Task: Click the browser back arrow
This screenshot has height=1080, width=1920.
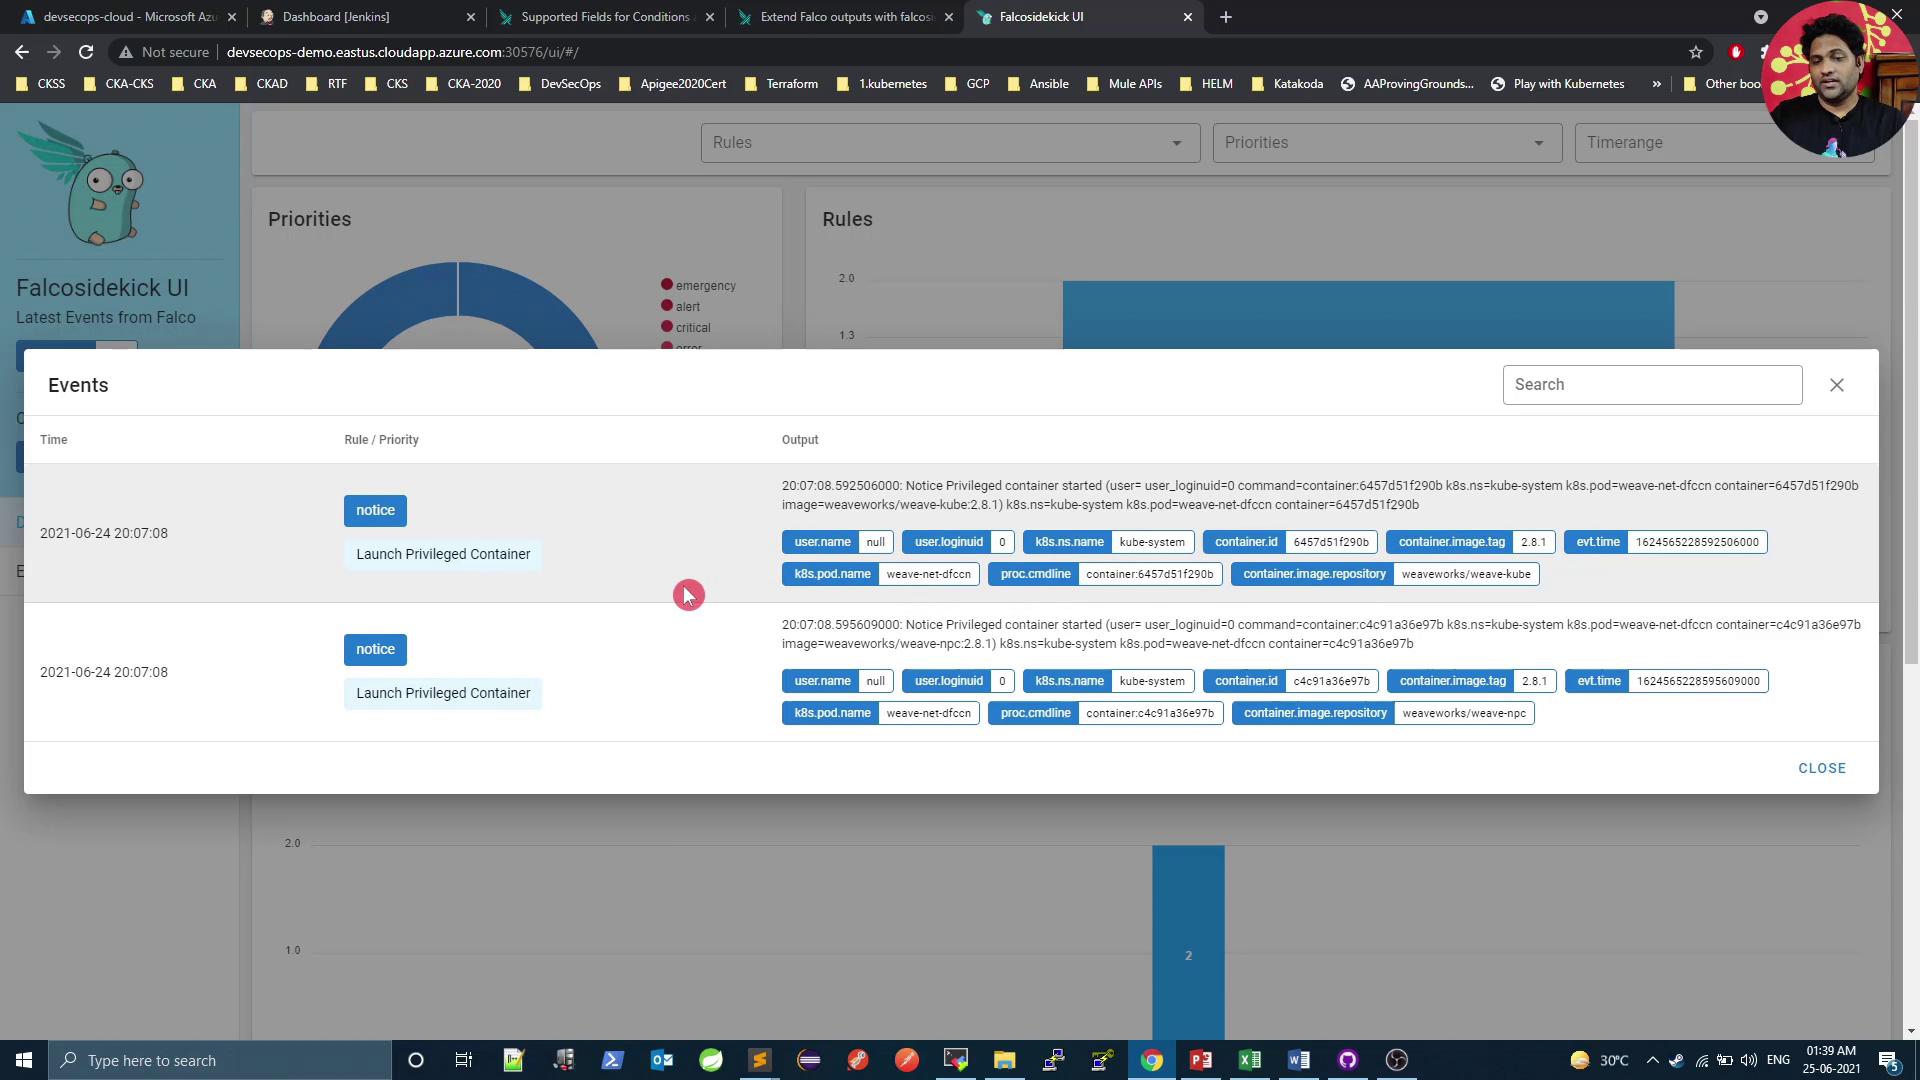Action: pos(22,52)
